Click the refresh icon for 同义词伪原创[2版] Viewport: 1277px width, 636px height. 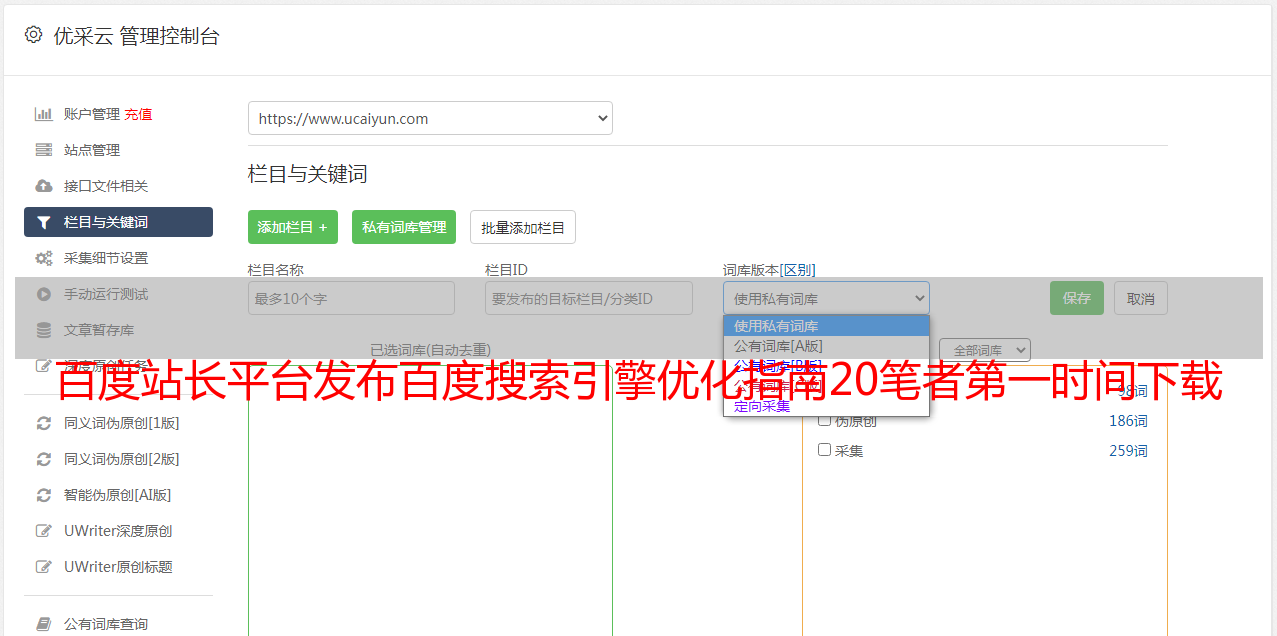(x=44, y=459)
